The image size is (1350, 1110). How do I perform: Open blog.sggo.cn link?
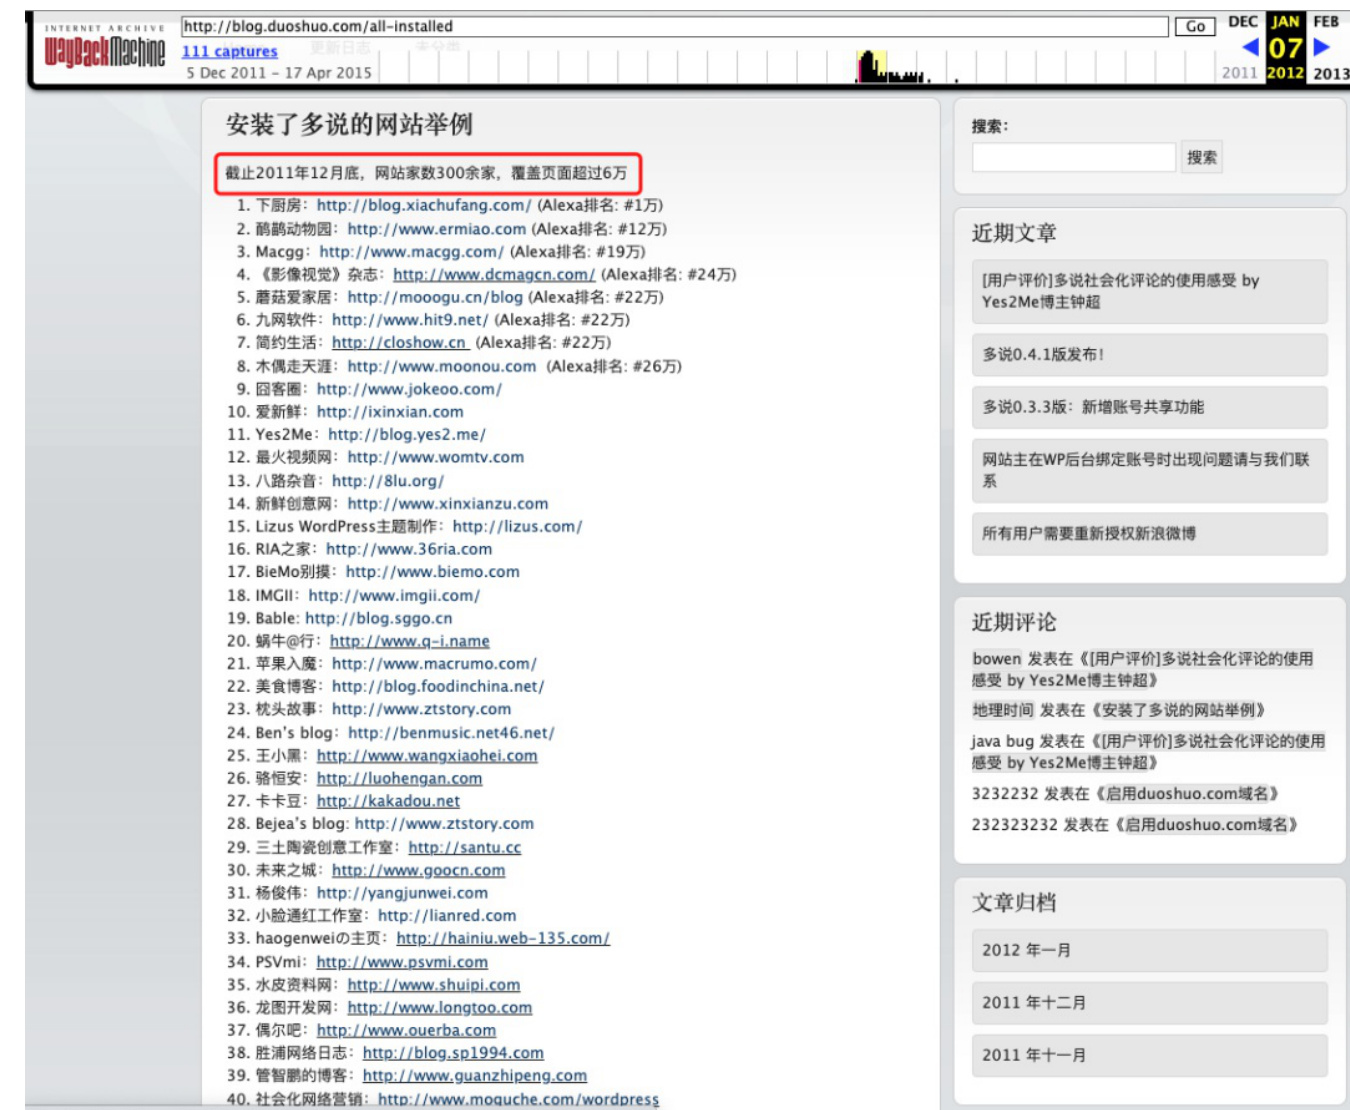tap(378, 618)
